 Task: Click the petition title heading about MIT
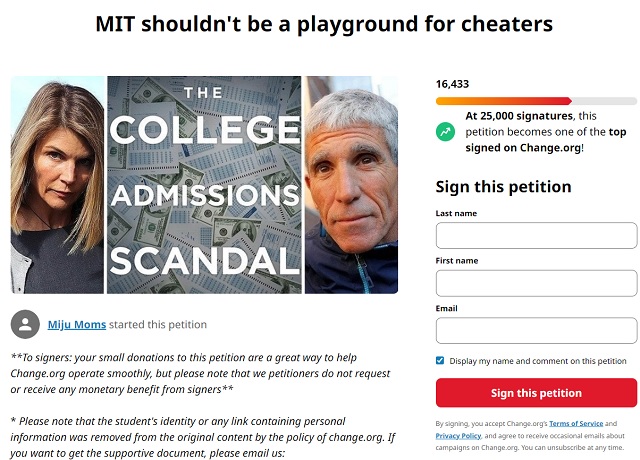point(324,24)
